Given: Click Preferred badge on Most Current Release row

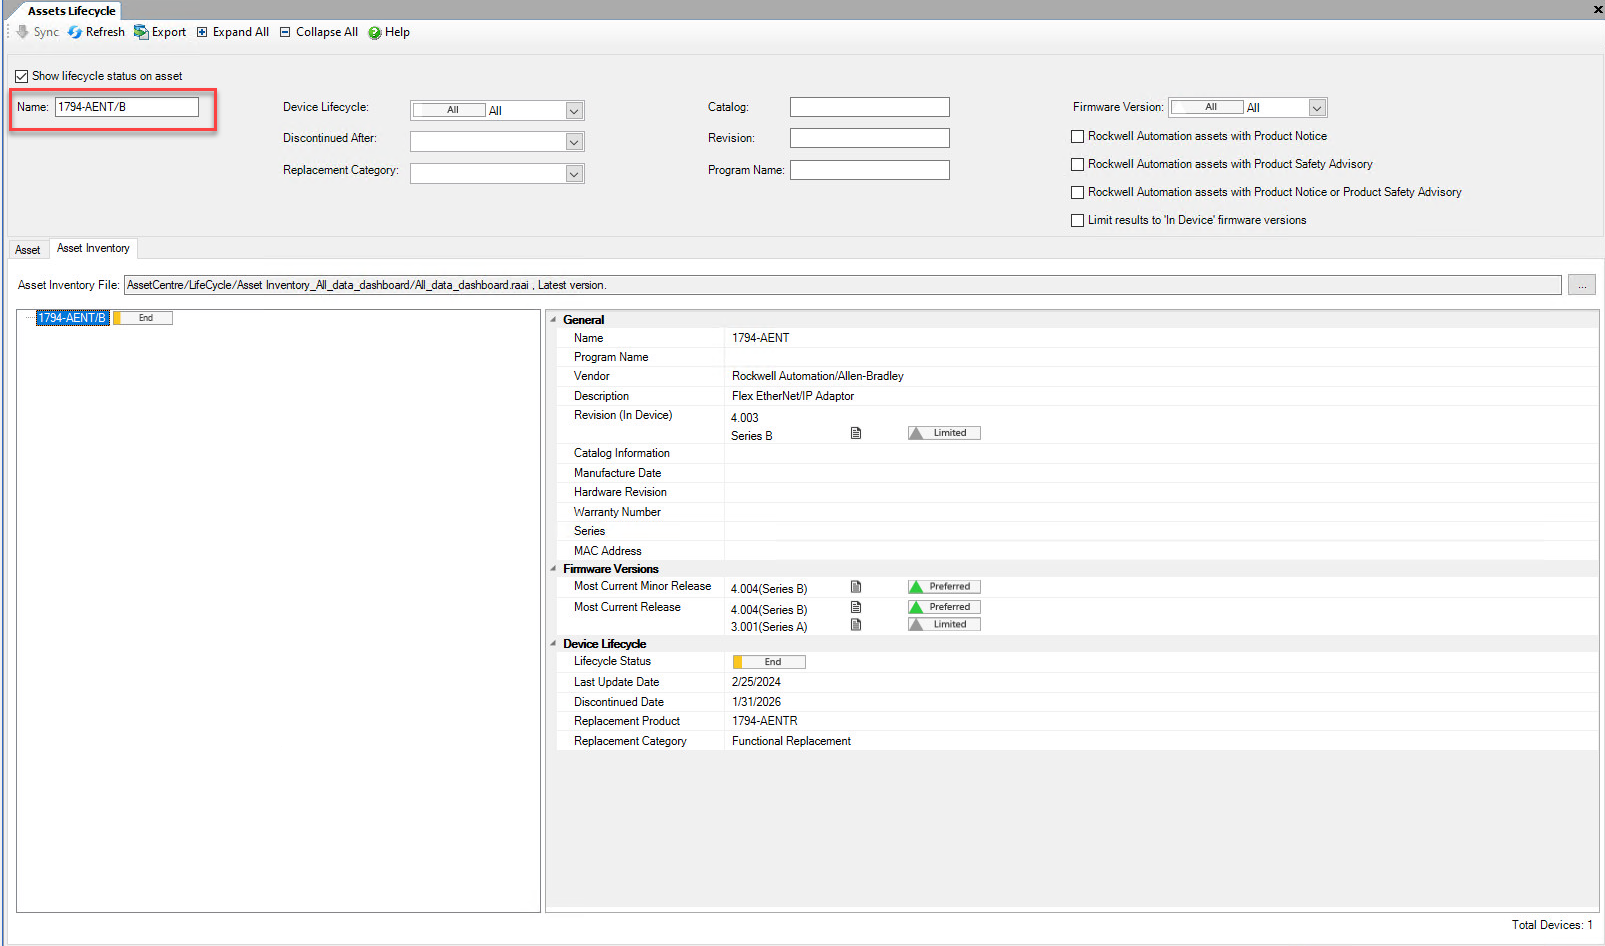Looking at the screenshot, I should pyautogui.click(x=944, y=607).
